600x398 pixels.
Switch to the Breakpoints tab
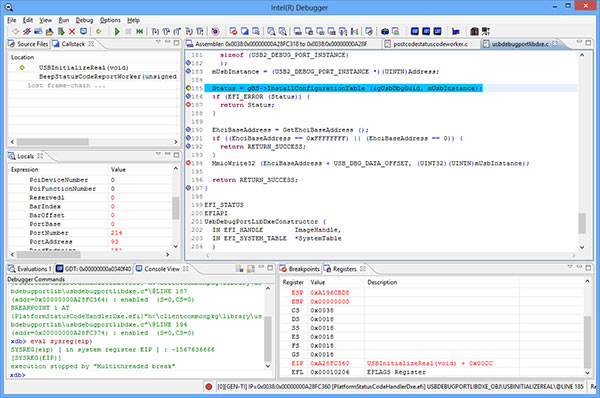(x=300, y=269)
